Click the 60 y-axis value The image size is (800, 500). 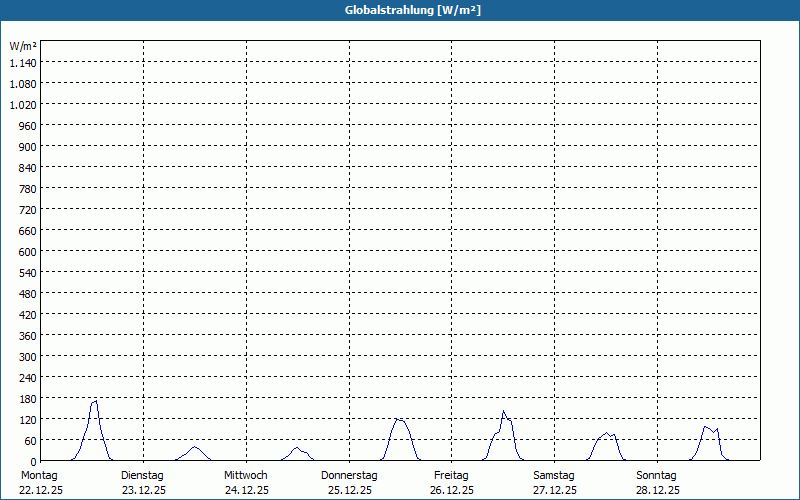pyautogui.click(x=30, y=441)
